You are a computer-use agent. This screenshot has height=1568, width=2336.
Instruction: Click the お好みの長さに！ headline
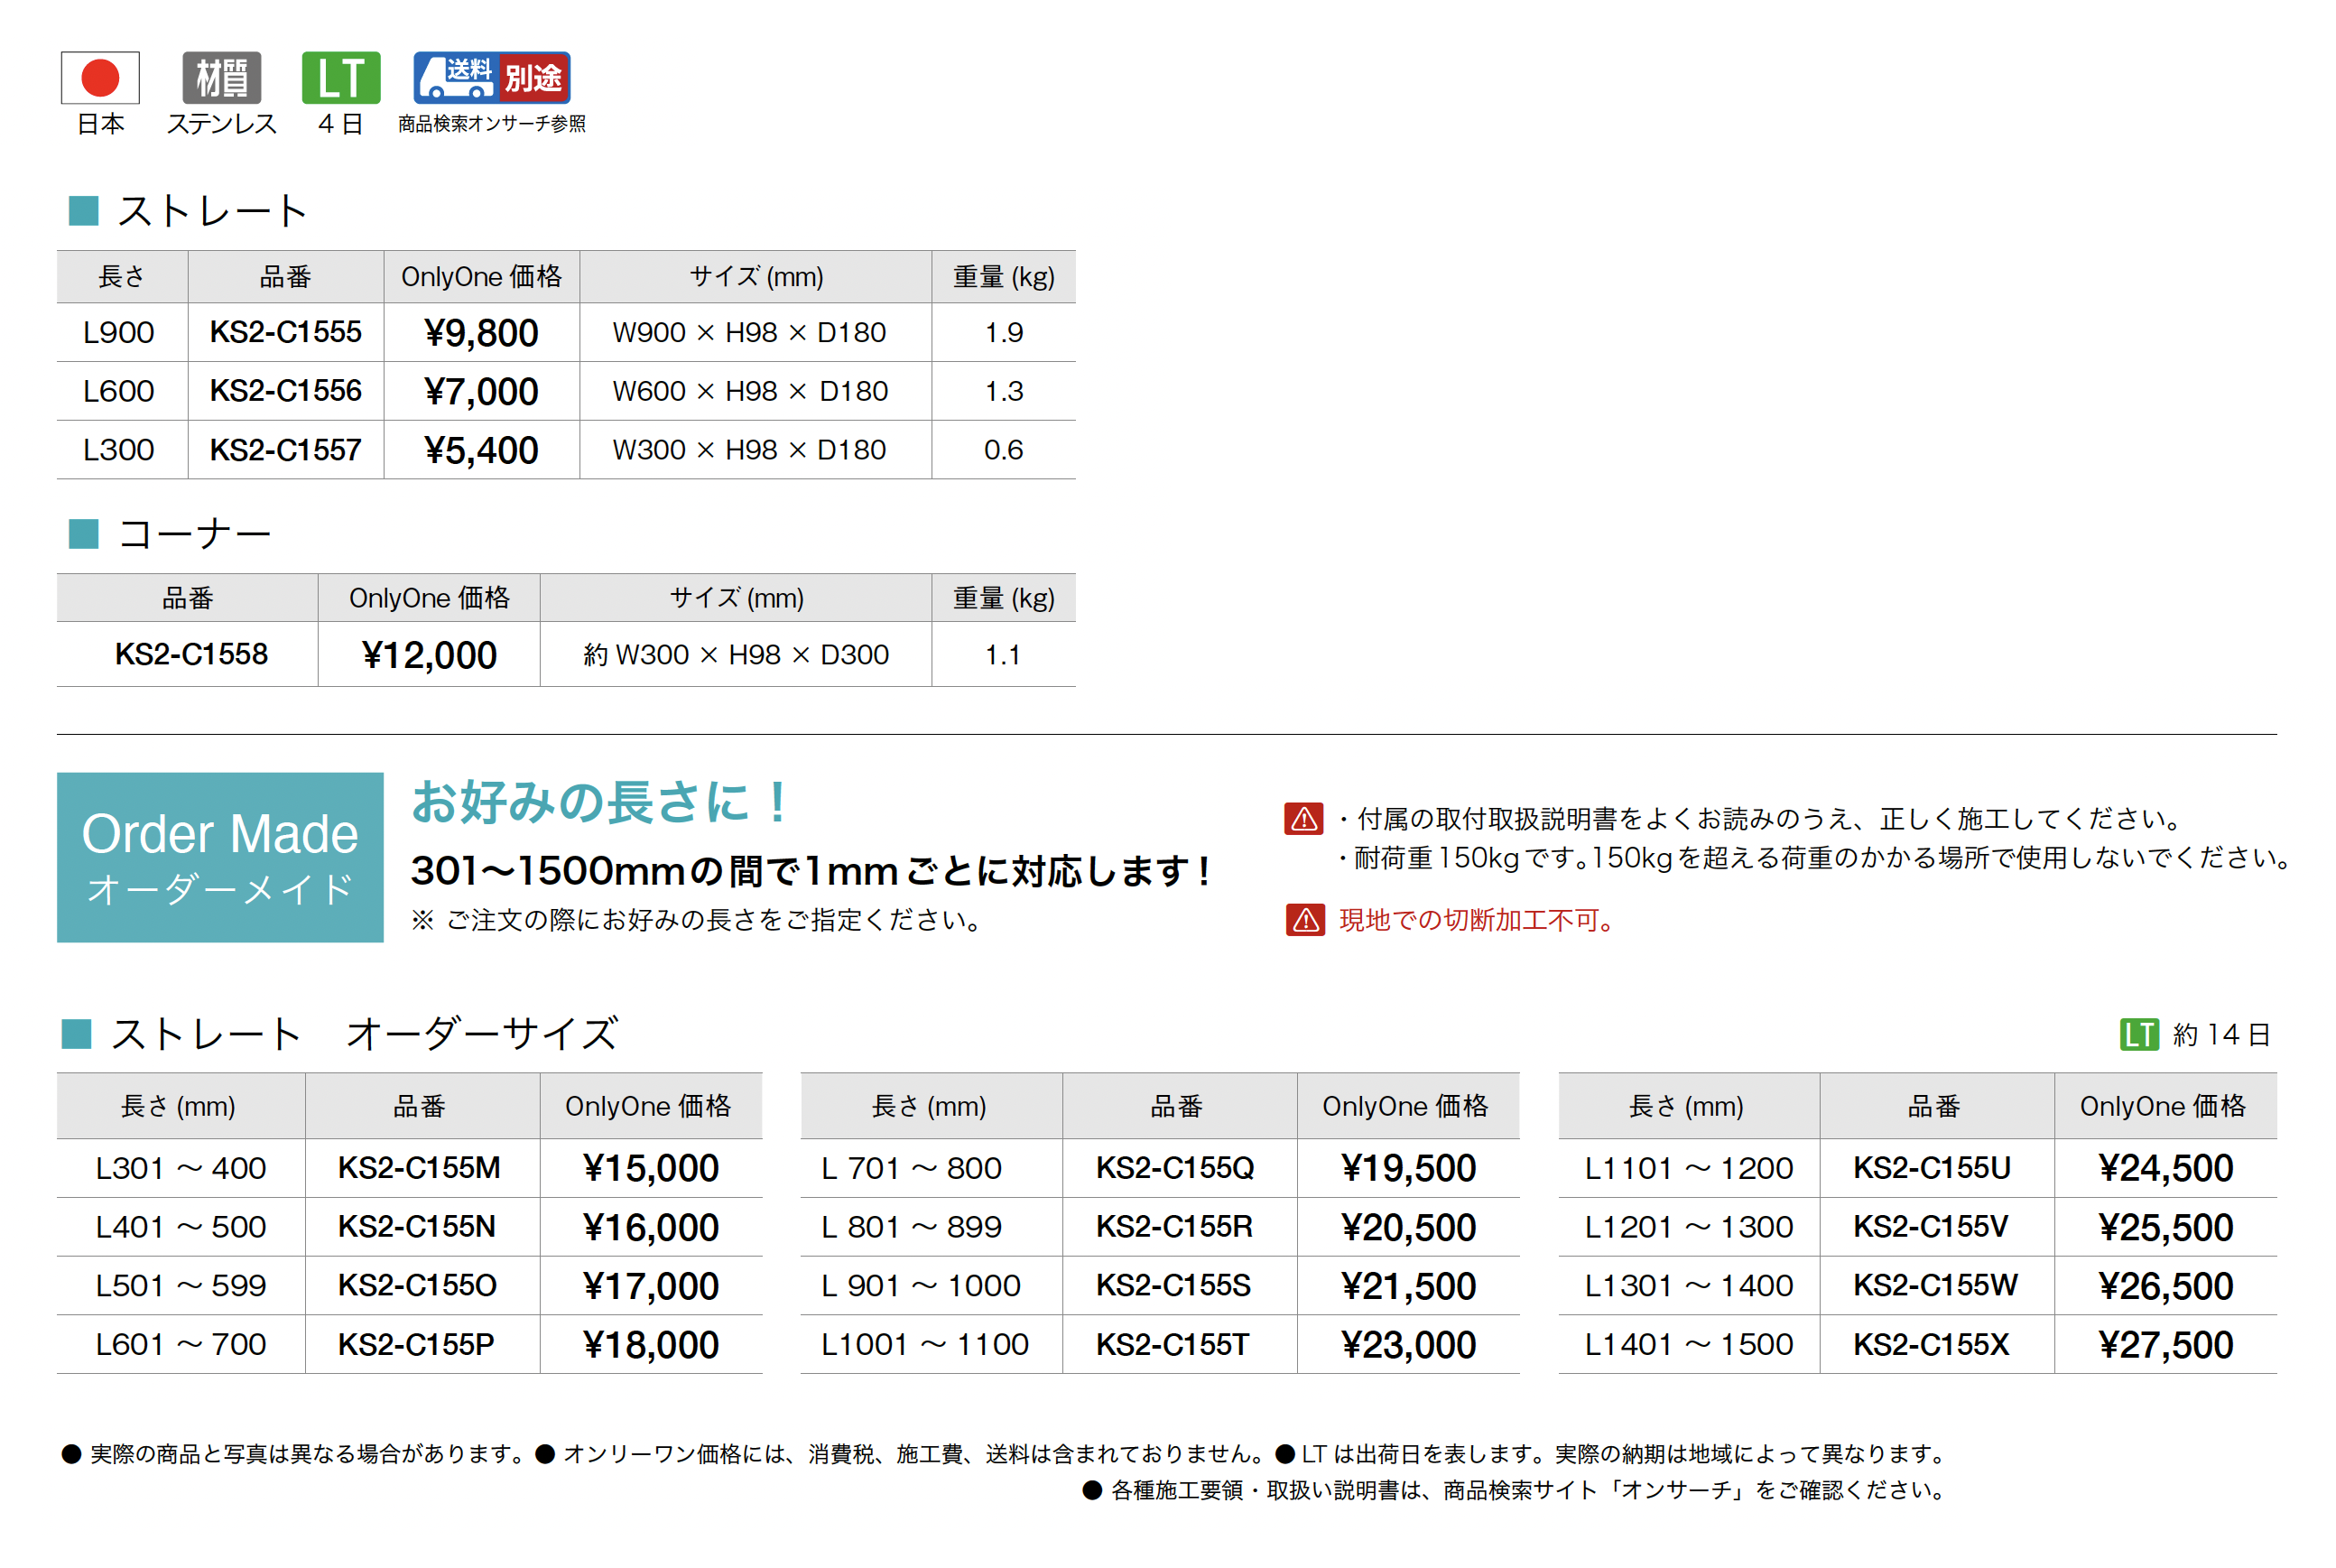pyautogui.click(x=600, y=803)
